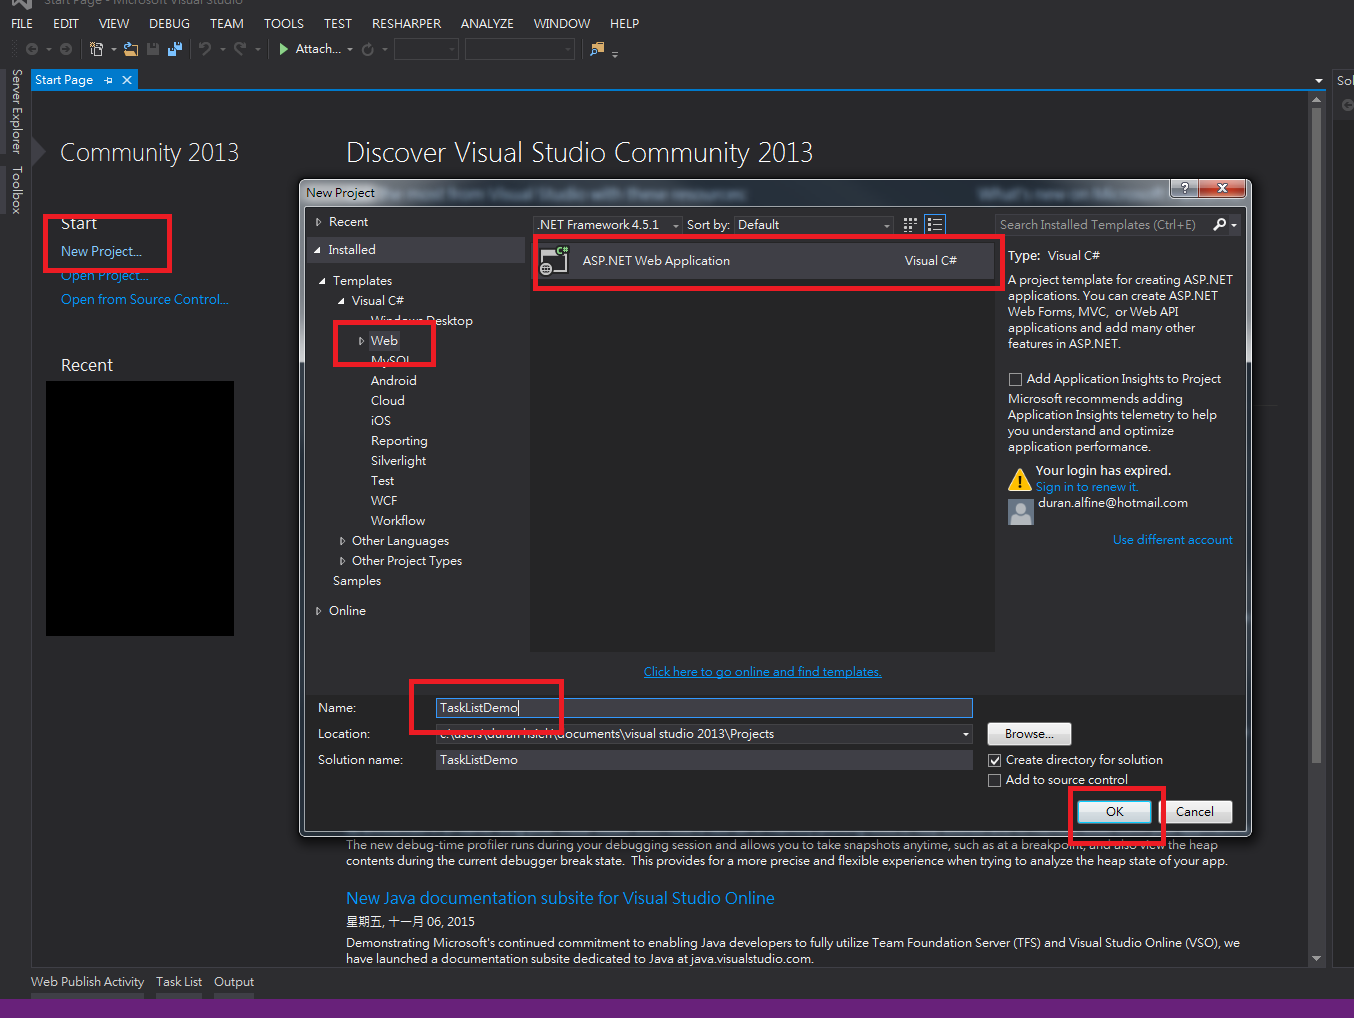The width and height of the screenshot is (1357, 1018).
Task: Open Web Publish Activity bottom tab
Action: click(88, 982)
